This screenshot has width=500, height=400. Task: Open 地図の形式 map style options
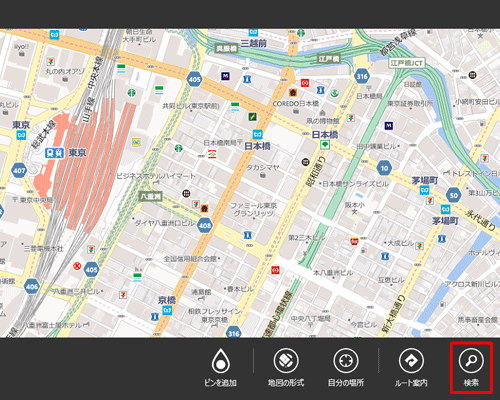[x=286, y=361]
